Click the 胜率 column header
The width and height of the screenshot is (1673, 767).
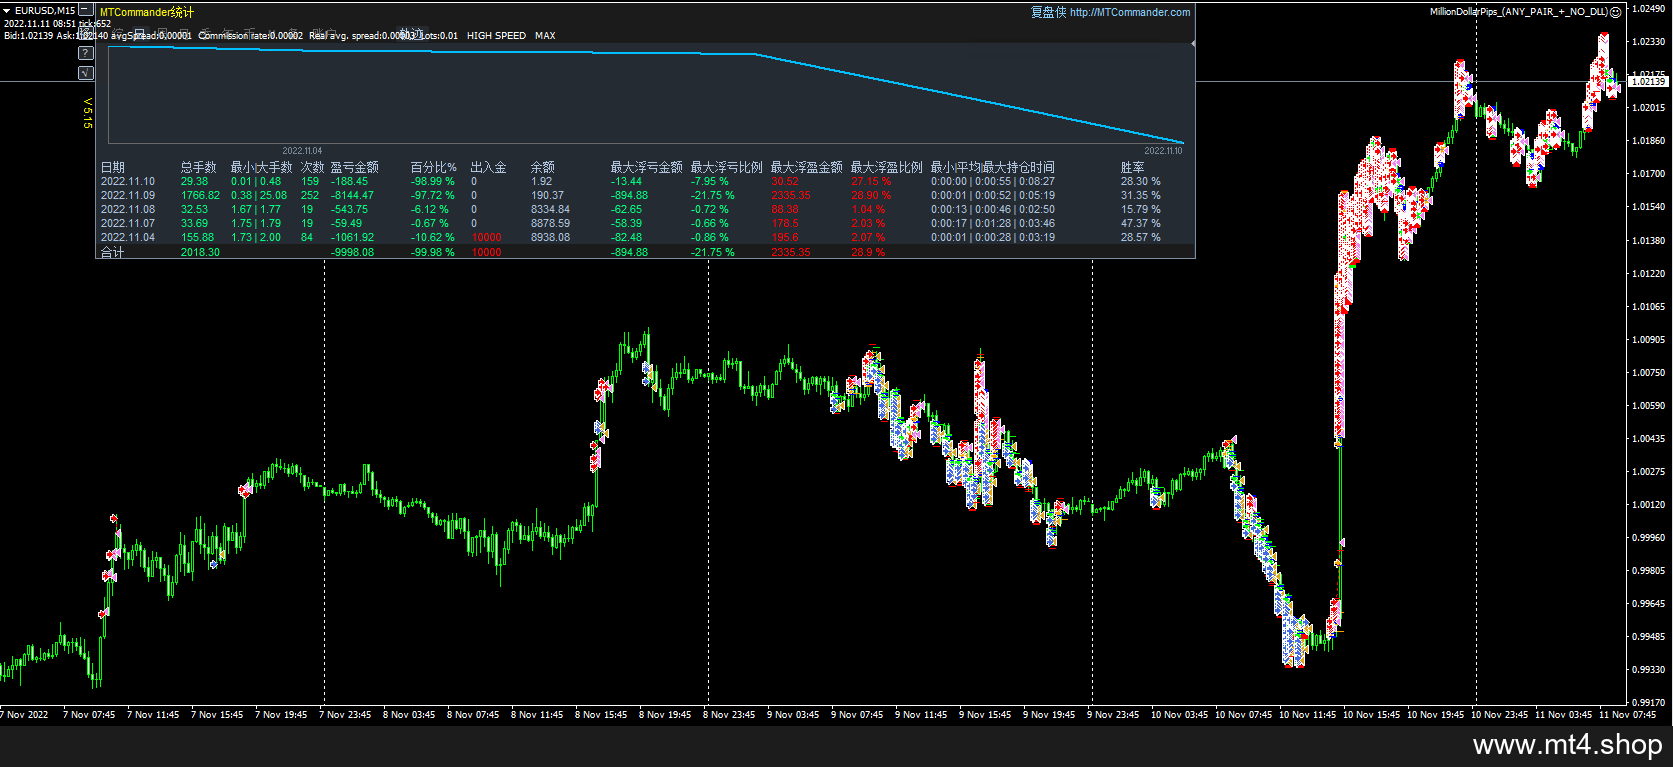(x=1132, y=167)
